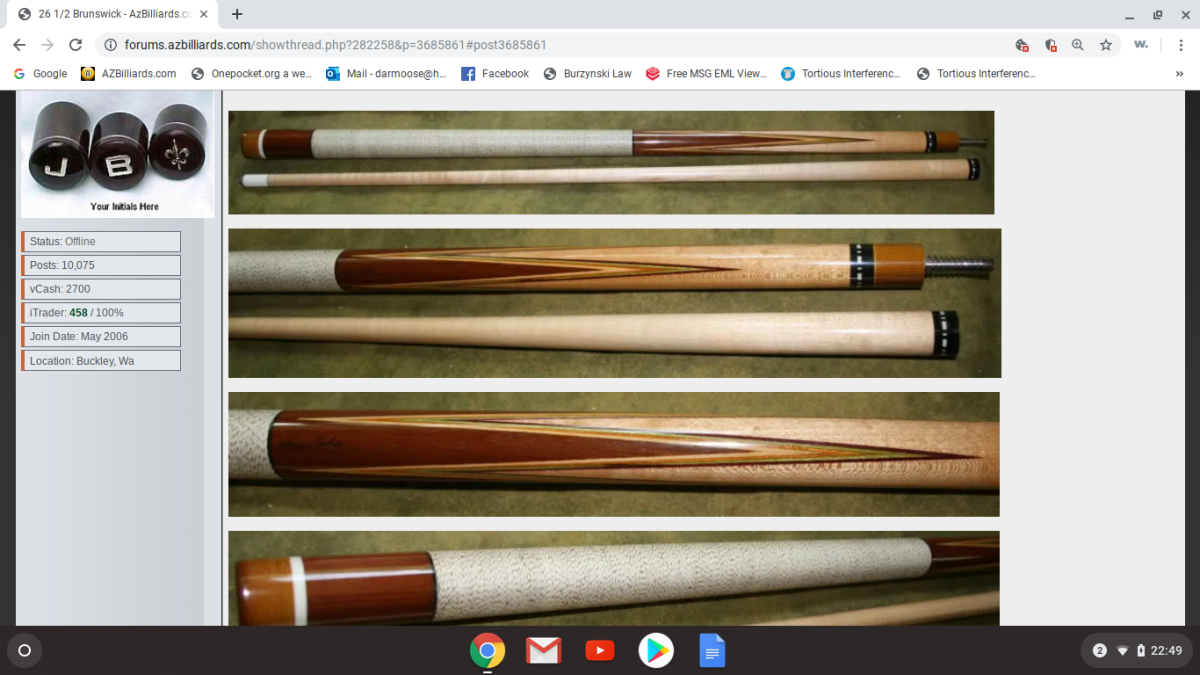
Task: Open the Facebook bookmark
Action: pos(495,74)
